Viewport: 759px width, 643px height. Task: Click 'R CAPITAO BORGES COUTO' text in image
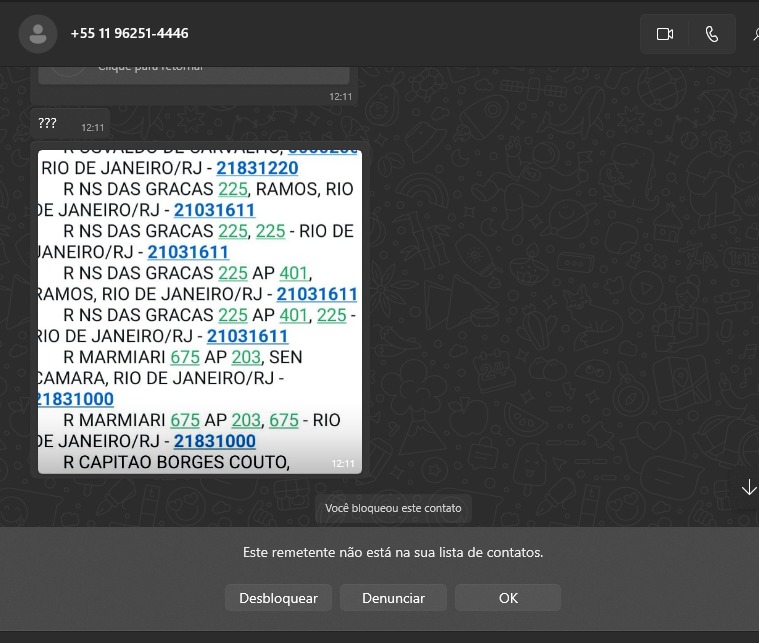tap(176, 462)
